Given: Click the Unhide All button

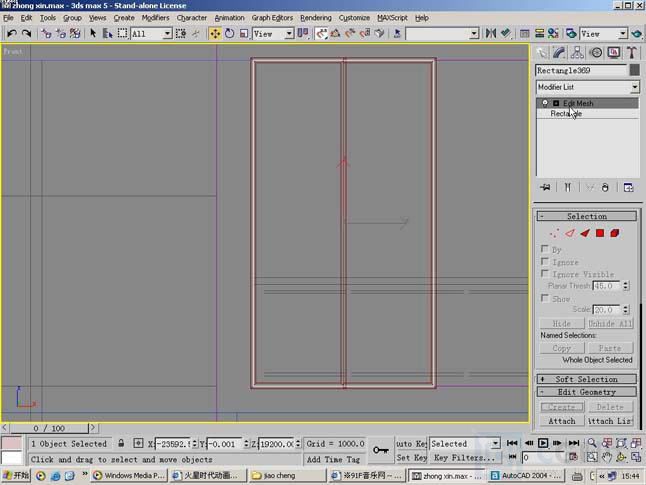Looking at the screenshot, I should tap(610, 323).
